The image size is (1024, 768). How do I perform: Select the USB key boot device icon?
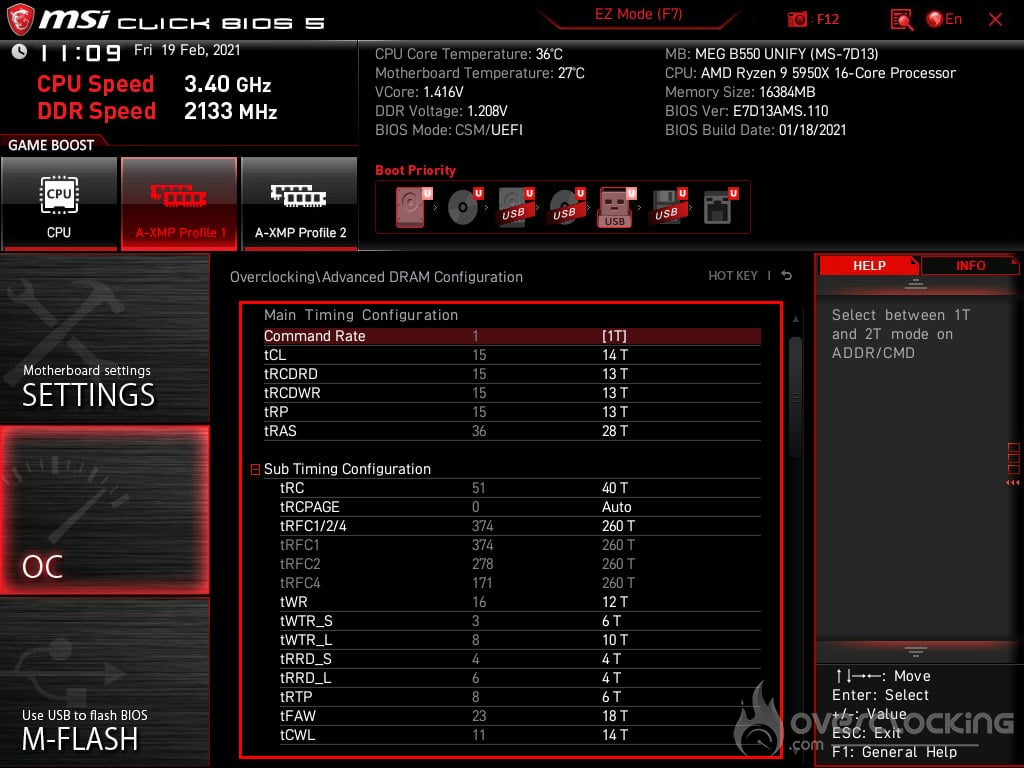(616, 207)
